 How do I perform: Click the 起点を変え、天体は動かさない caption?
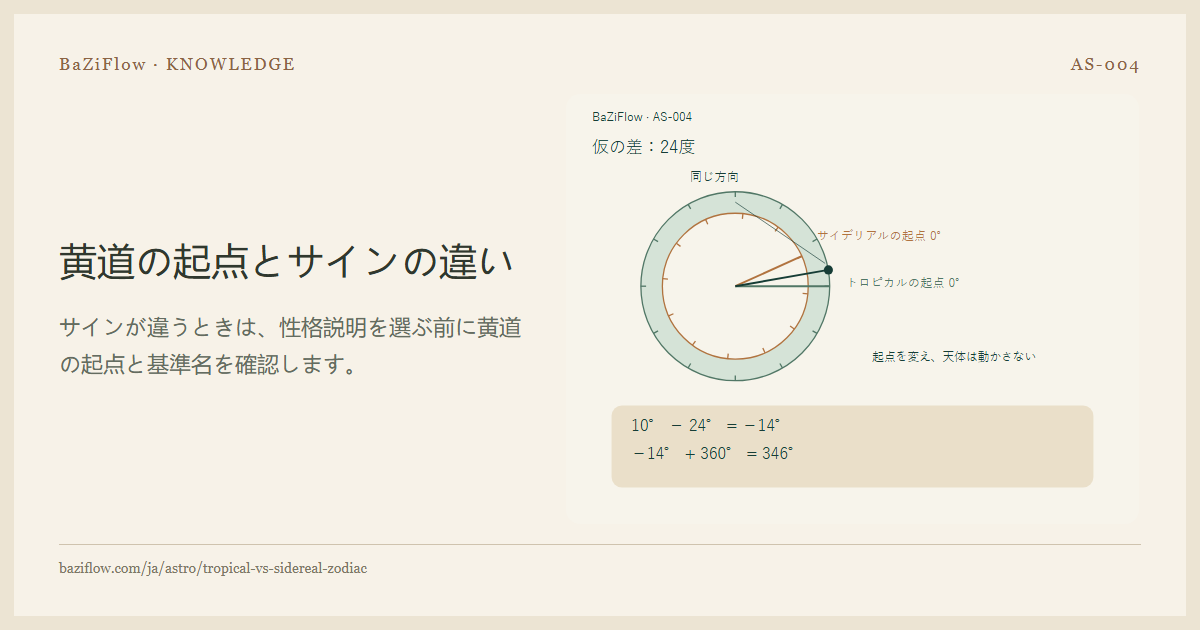click(x=954, y=356)
